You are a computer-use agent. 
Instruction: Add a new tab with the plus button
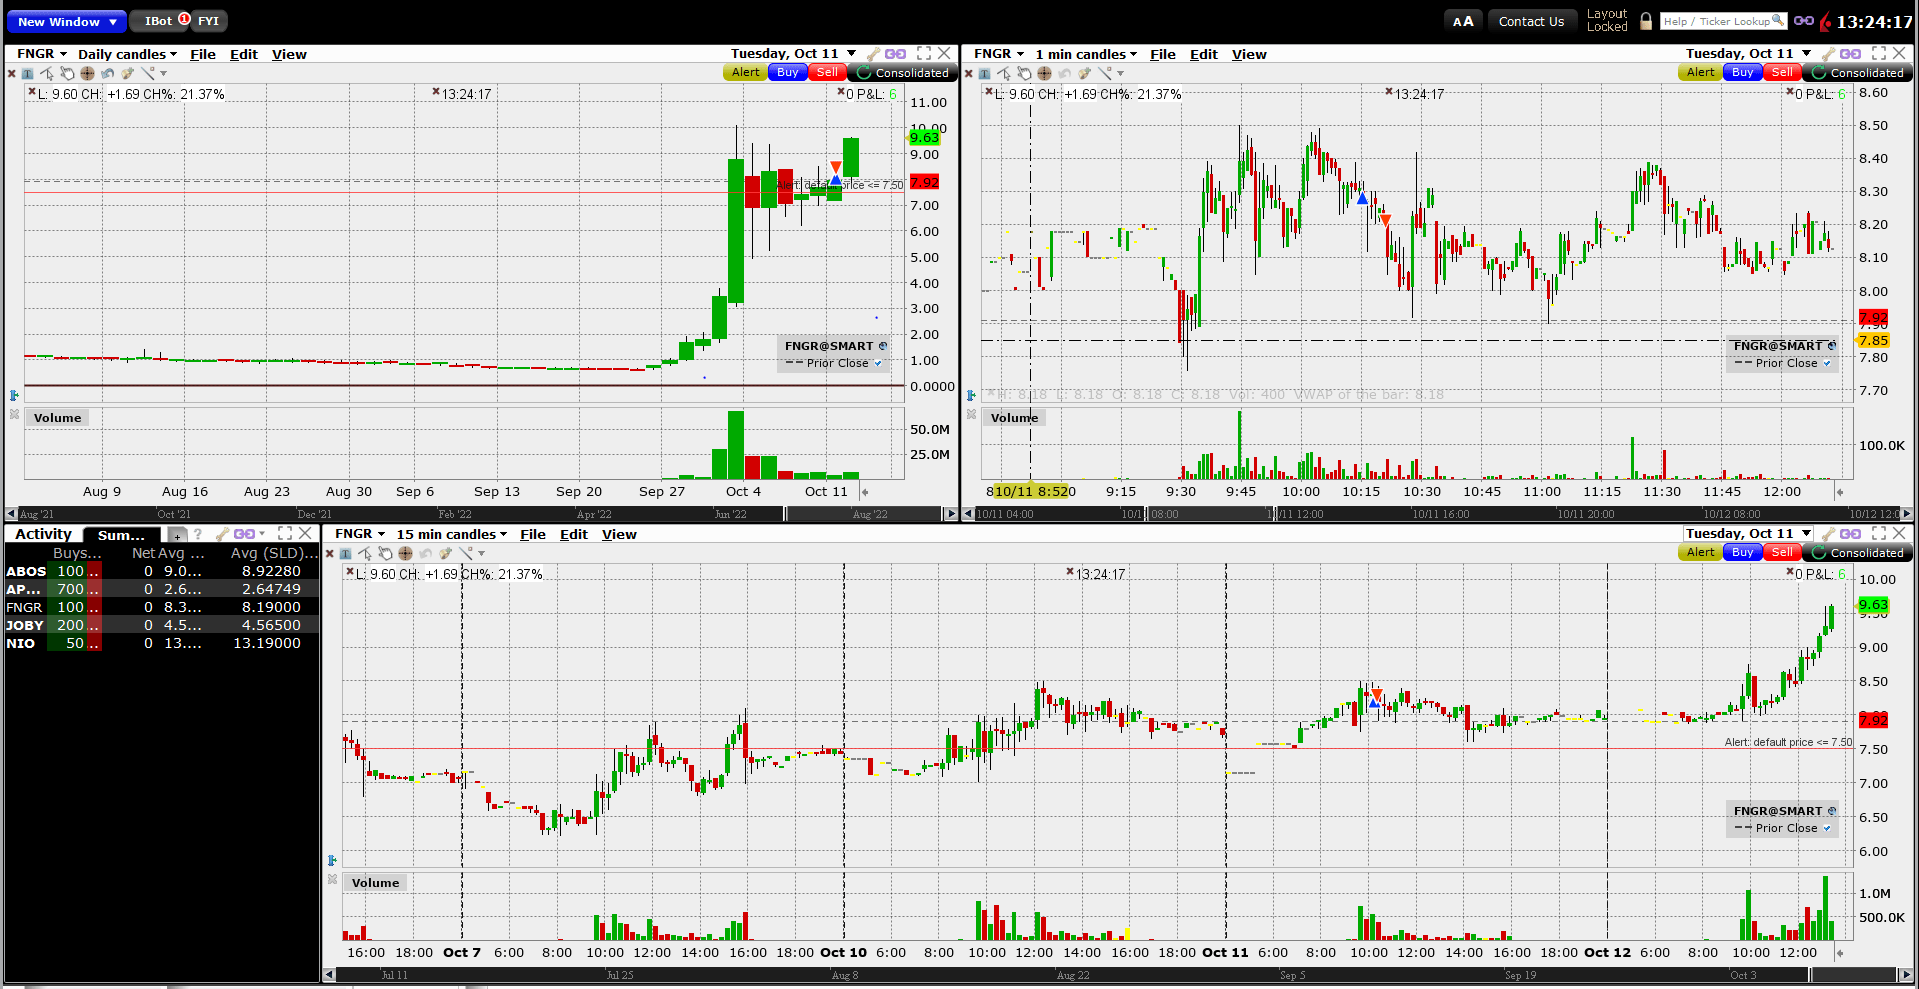click(176, 535)
